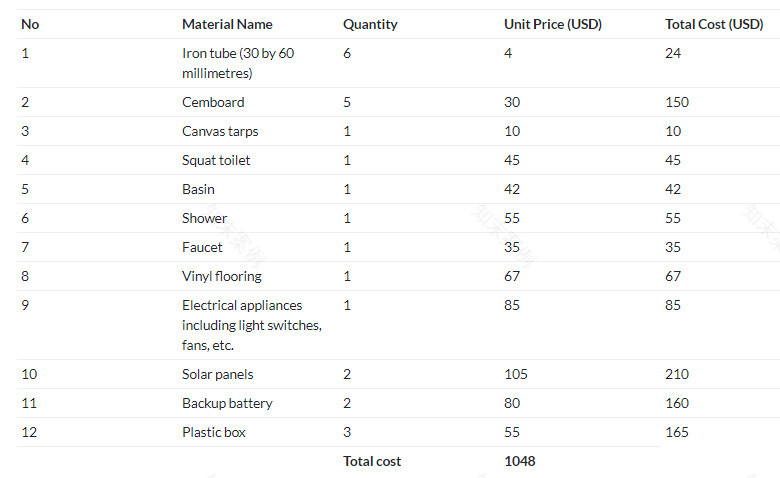Select the "Vinyl flooring" cell
The image size is (780, 478).
point(221,276)
